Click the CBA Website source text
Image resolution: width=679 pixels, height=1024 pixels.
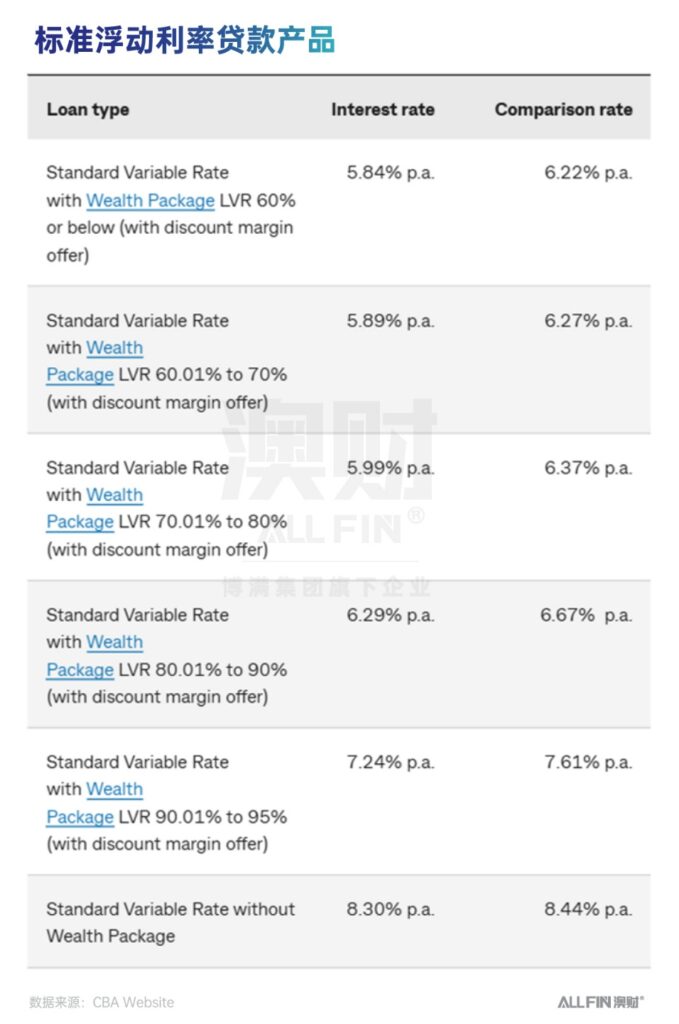click(133, 1002)
